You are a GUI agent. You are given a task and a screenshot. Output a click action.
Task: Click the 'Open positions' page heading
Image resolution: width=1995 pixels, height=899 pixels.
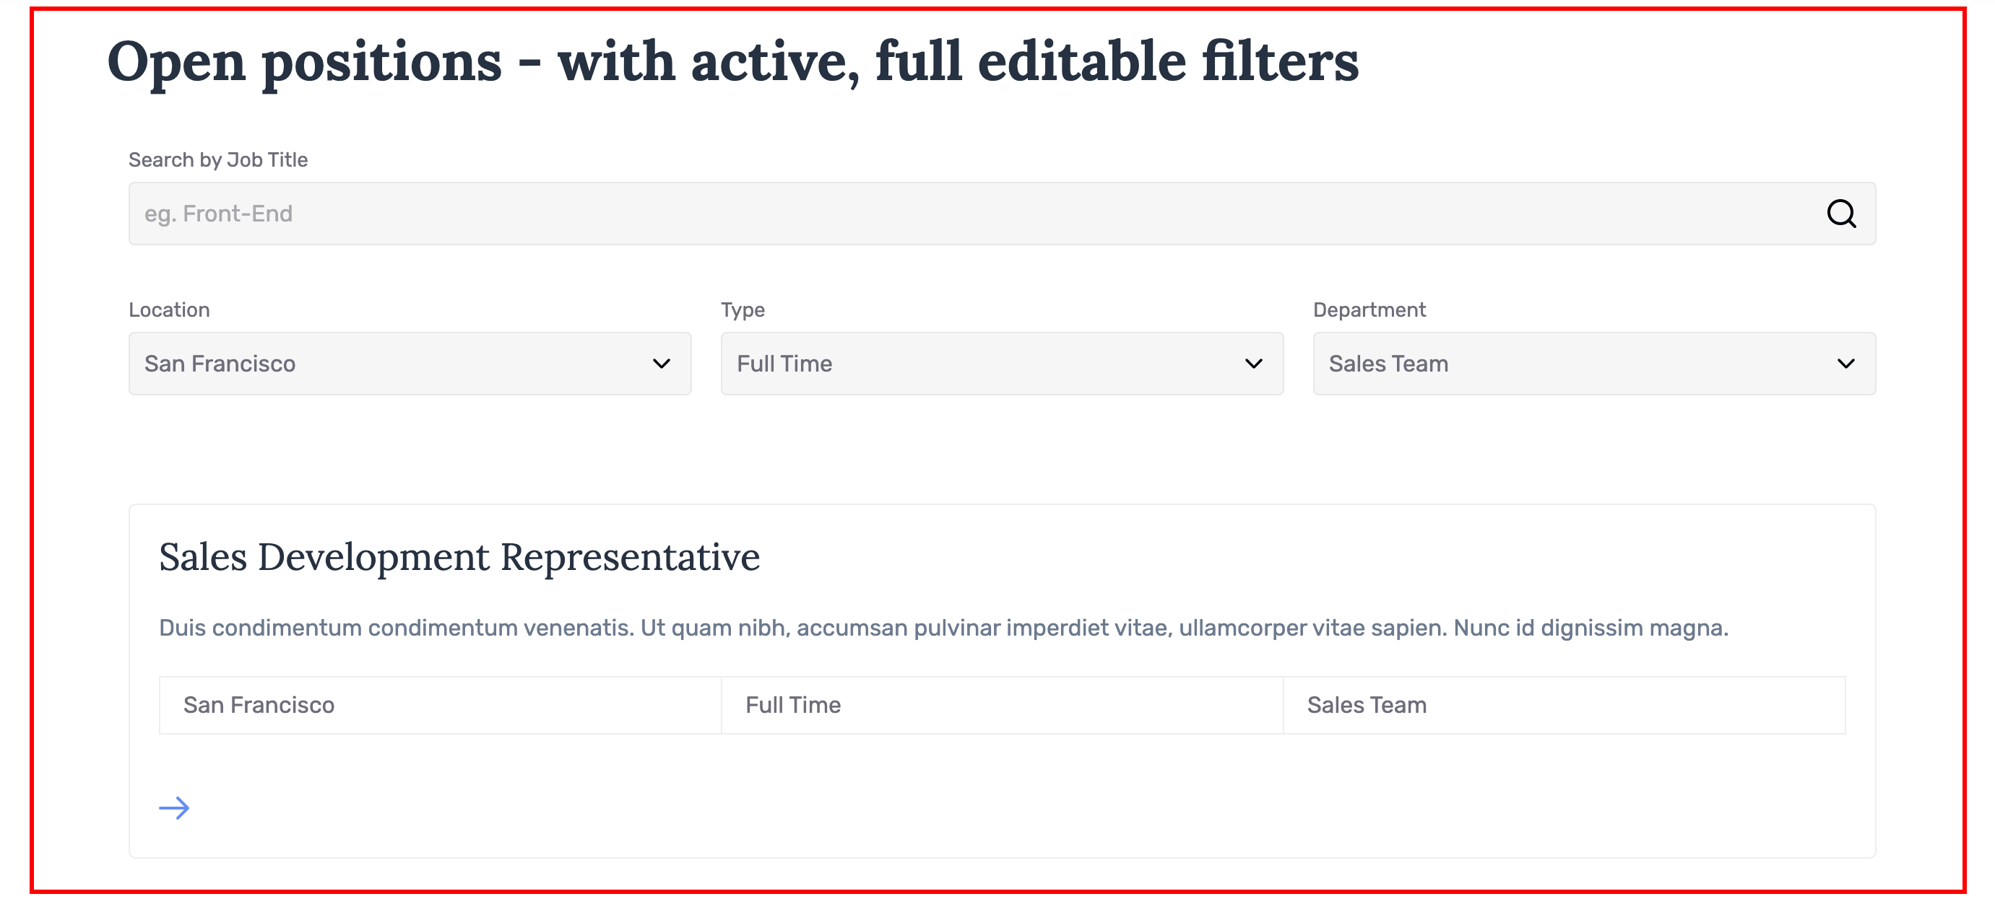coord(733,61)
